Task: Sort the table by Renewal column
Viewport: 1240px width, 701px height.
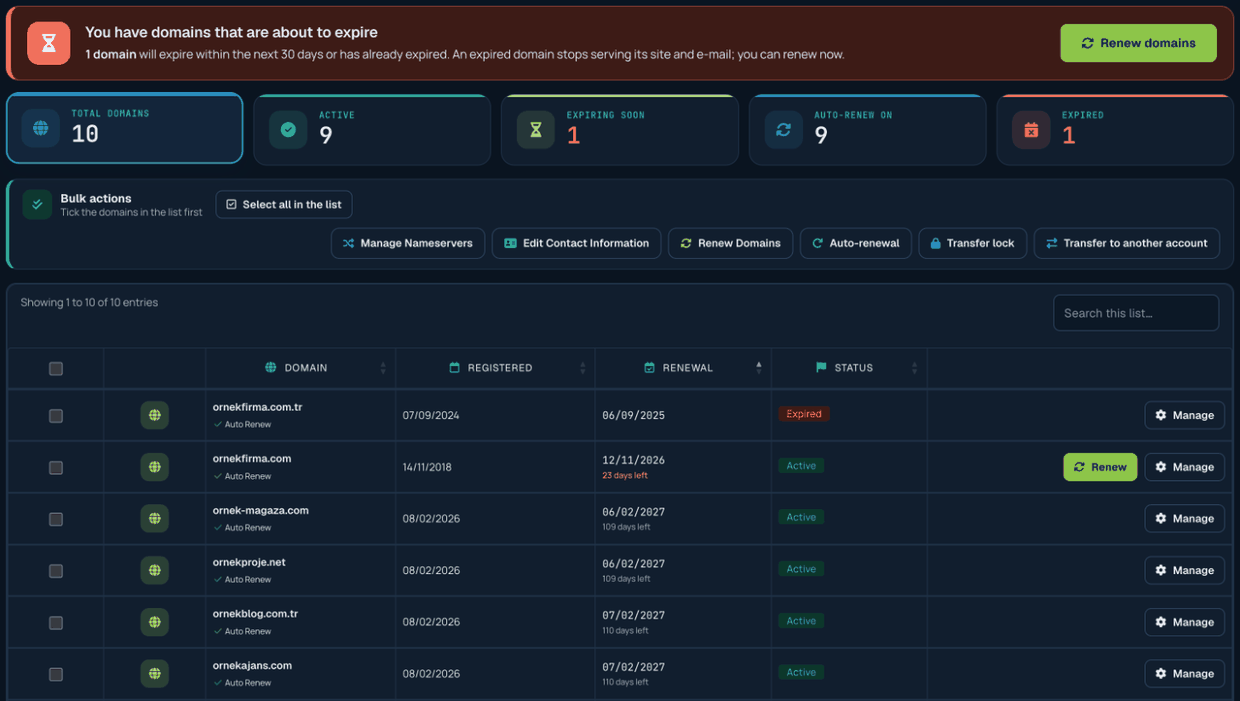Action: click(x=683, y=368)
